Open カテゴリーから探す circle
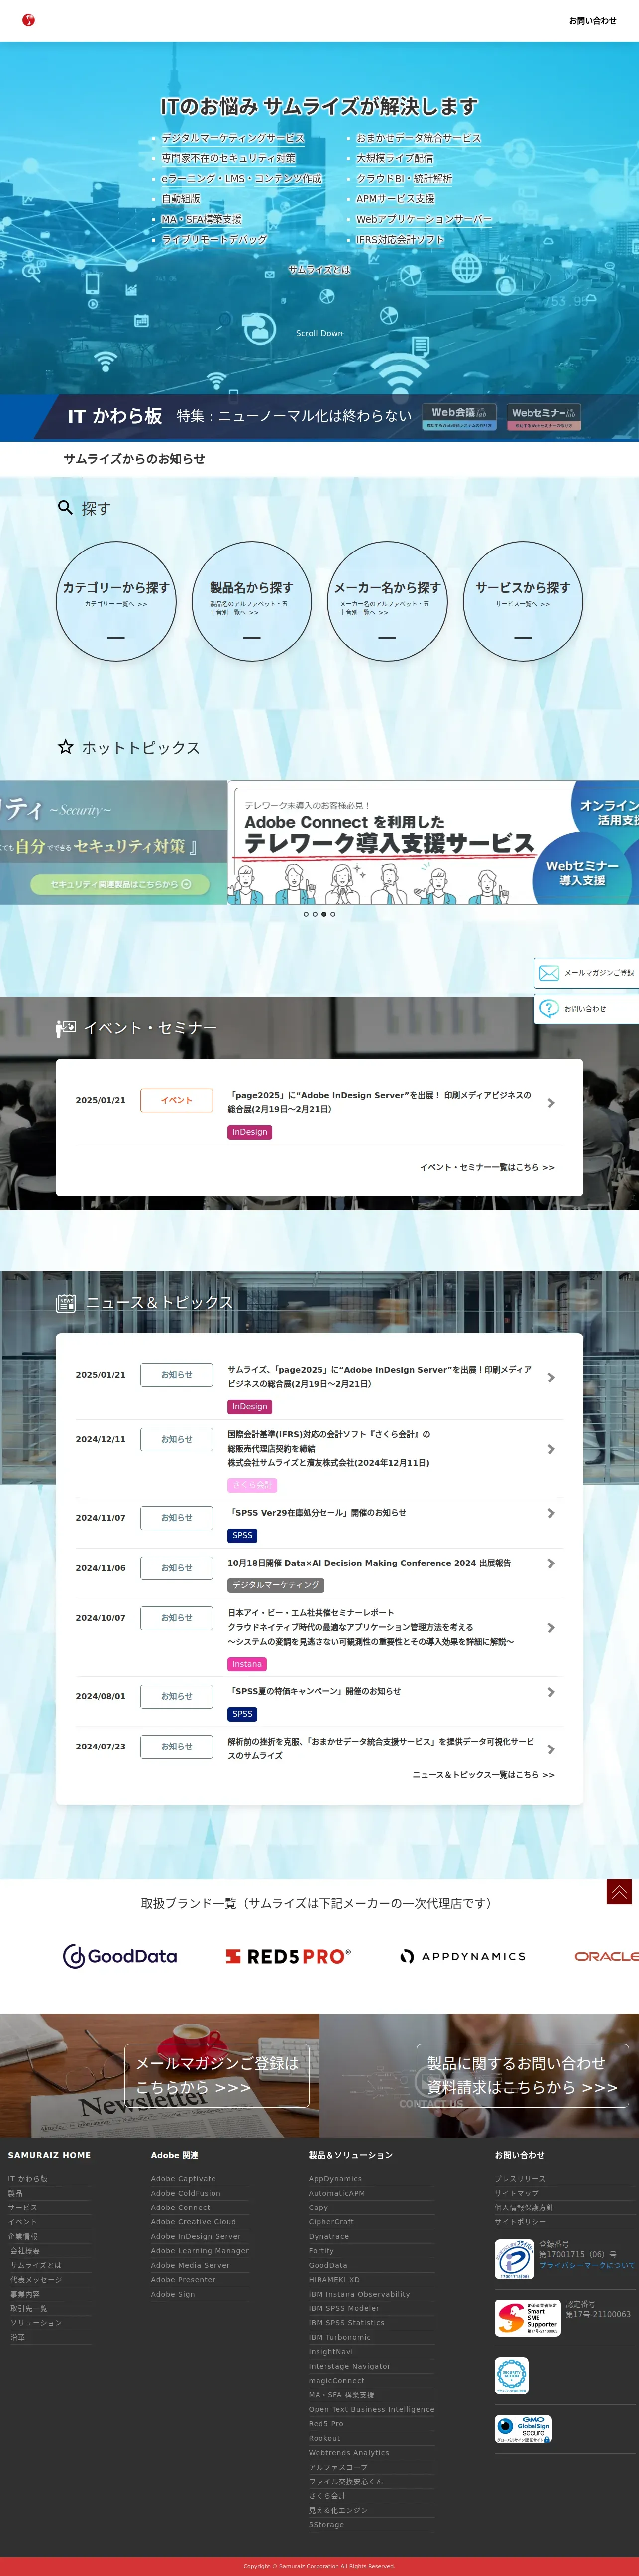This screenshot has height=2576, width=639. click(116, 601)
